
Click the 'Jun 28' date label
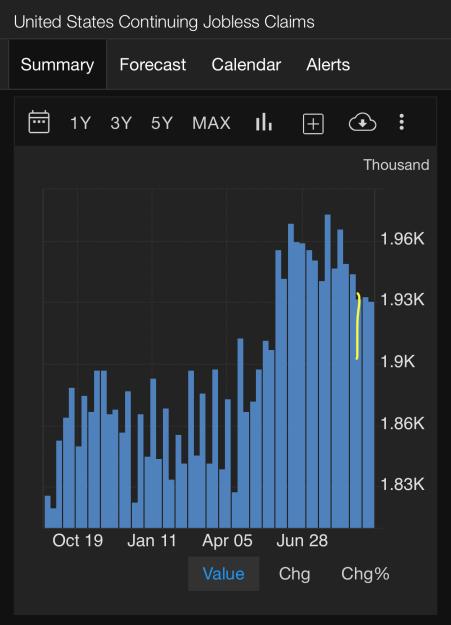(302, 541)
